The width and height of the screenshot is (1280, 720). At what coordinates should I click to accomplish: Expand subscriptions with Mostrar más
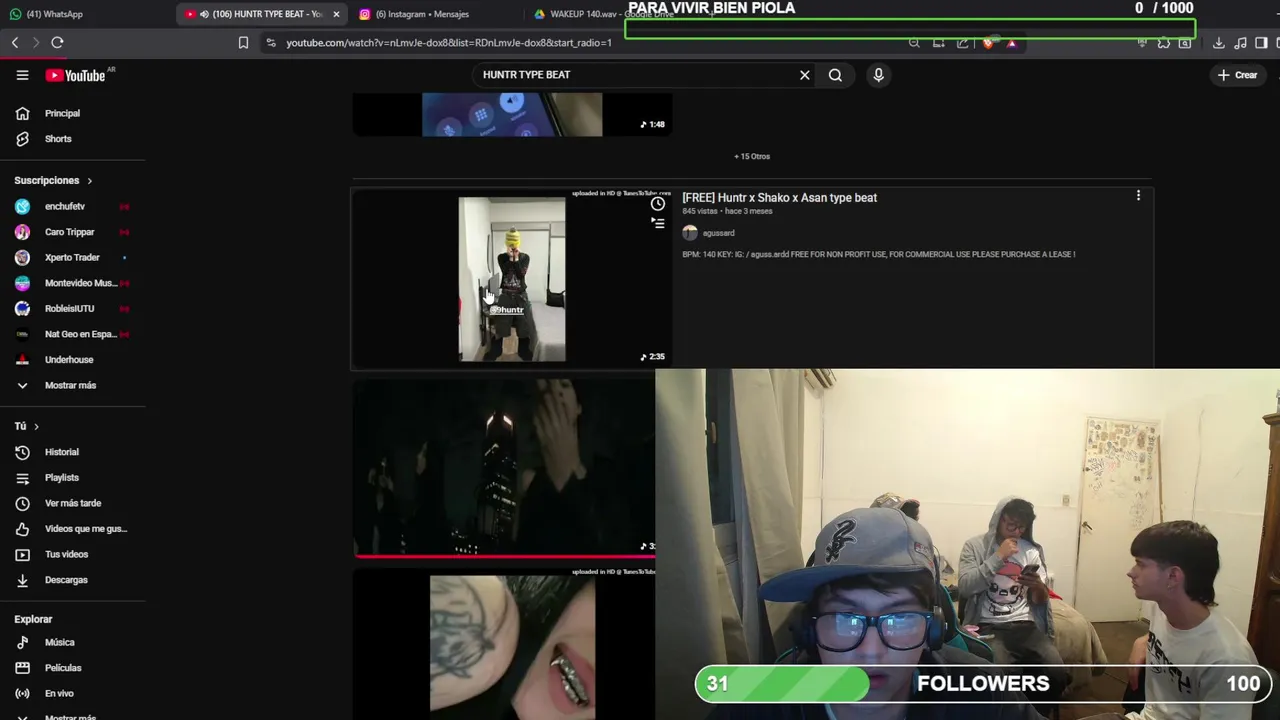tap(72, 385)
